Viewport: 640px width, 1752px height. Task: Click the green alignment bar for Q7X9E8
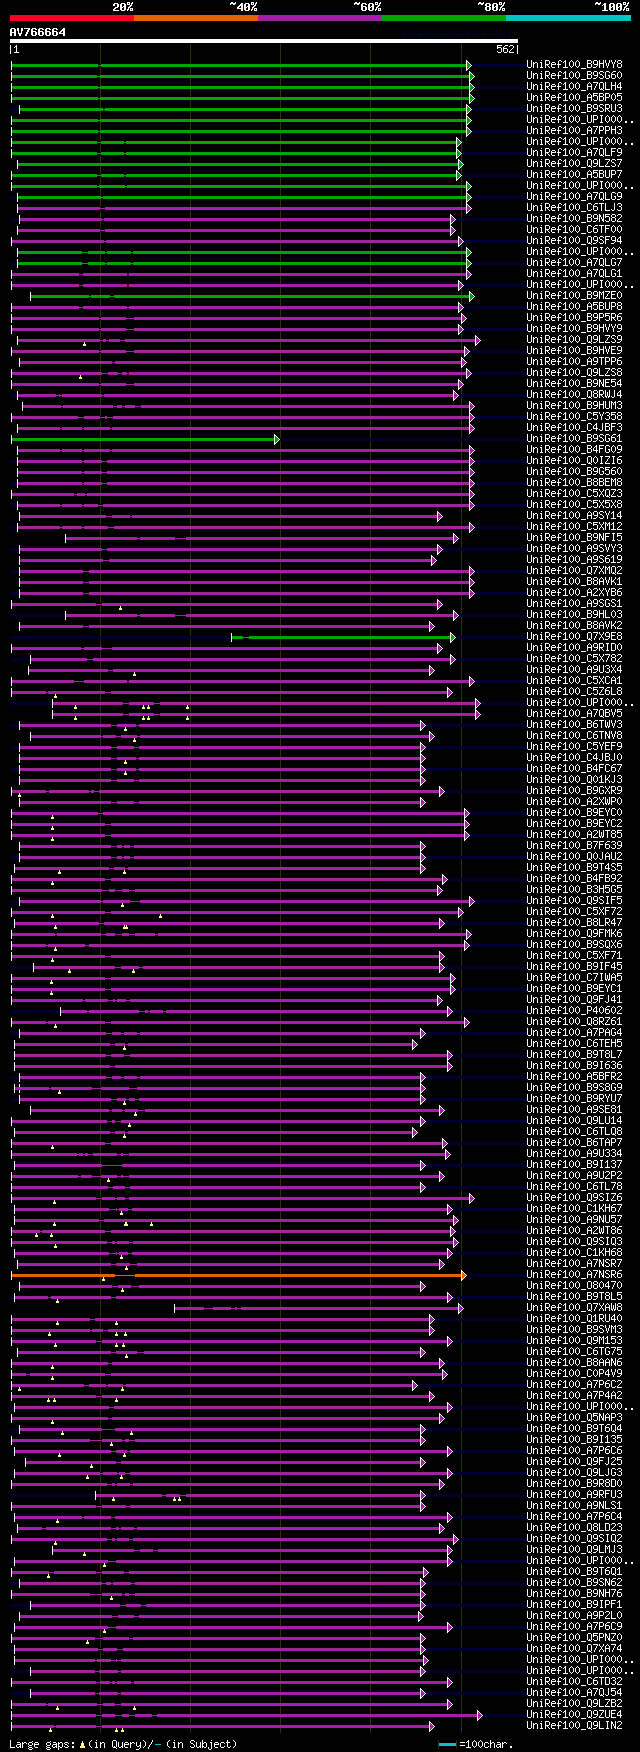click(x=343, y=637)
